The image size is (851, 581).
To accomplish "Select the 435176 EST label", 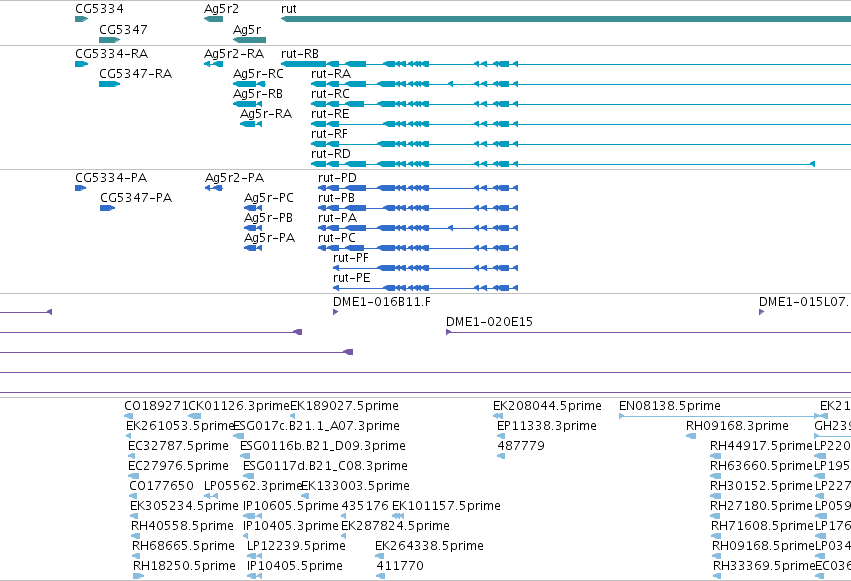I will (x=365, y=507).
